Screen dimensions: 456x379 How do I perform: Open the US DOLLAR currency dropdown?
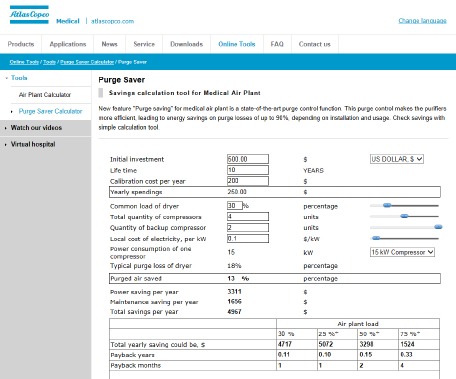(397, 159)
